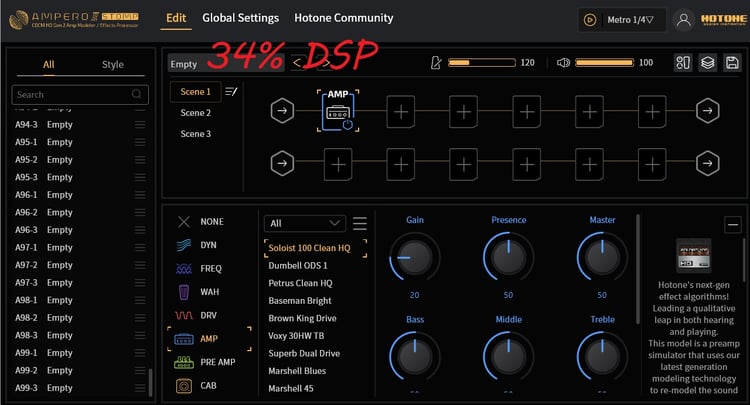
Task: Open the All amp filter dropdown
Action: click(304, 223)
